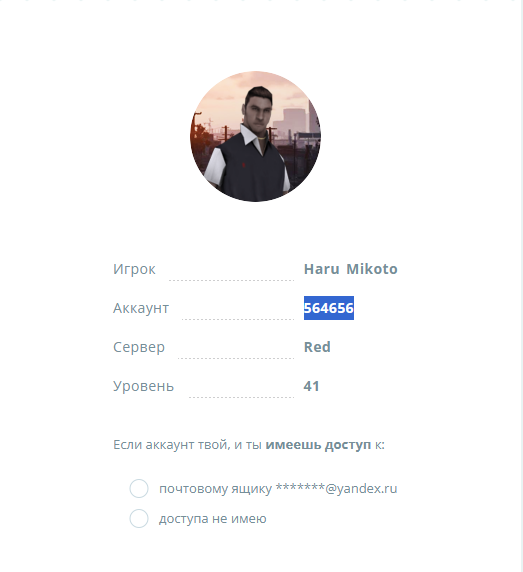
Task: Click the "Игрок" field label
Action: coord(134,269)
